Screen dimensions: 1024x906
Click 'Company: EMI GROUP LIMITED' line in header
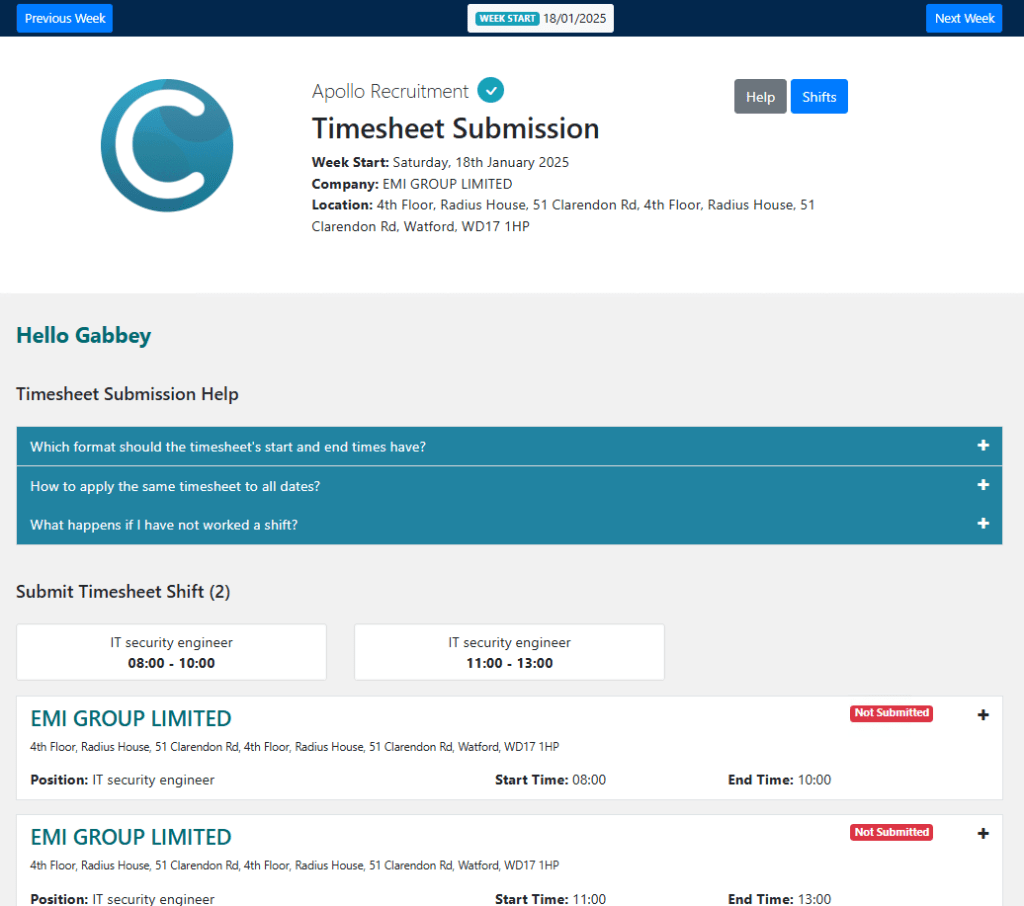coord(411,184)
